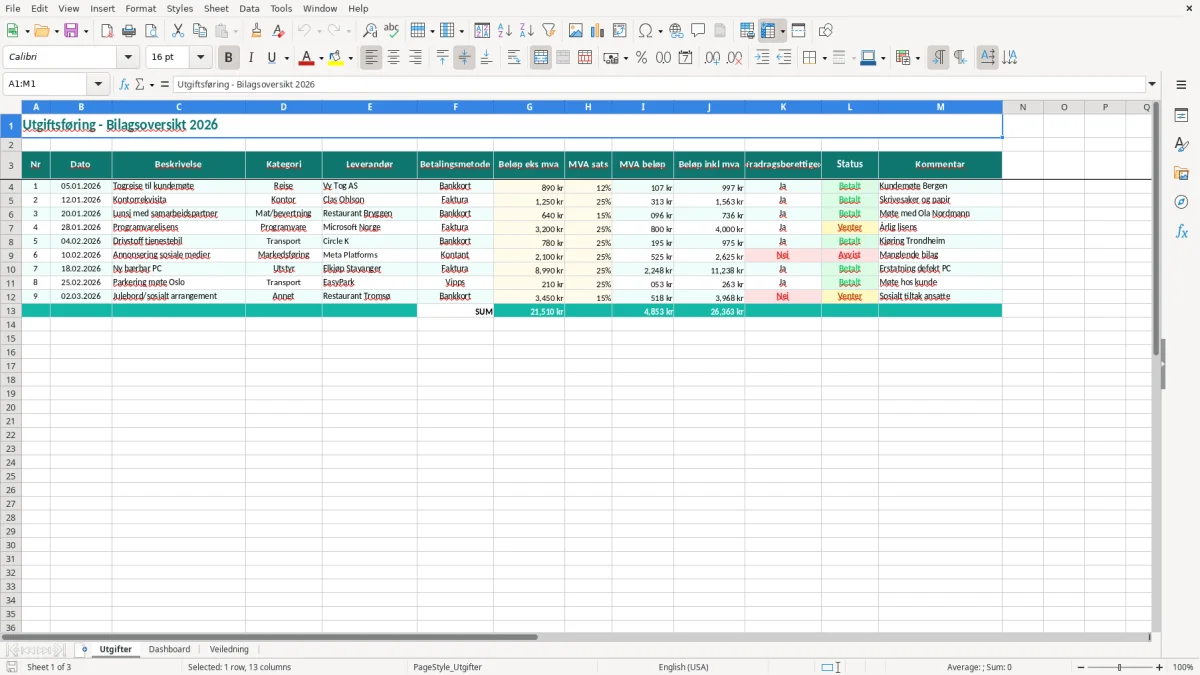1200x675 pixels.
Task: Click the AutoFilter funnel icon
Action: coord(549,31)
